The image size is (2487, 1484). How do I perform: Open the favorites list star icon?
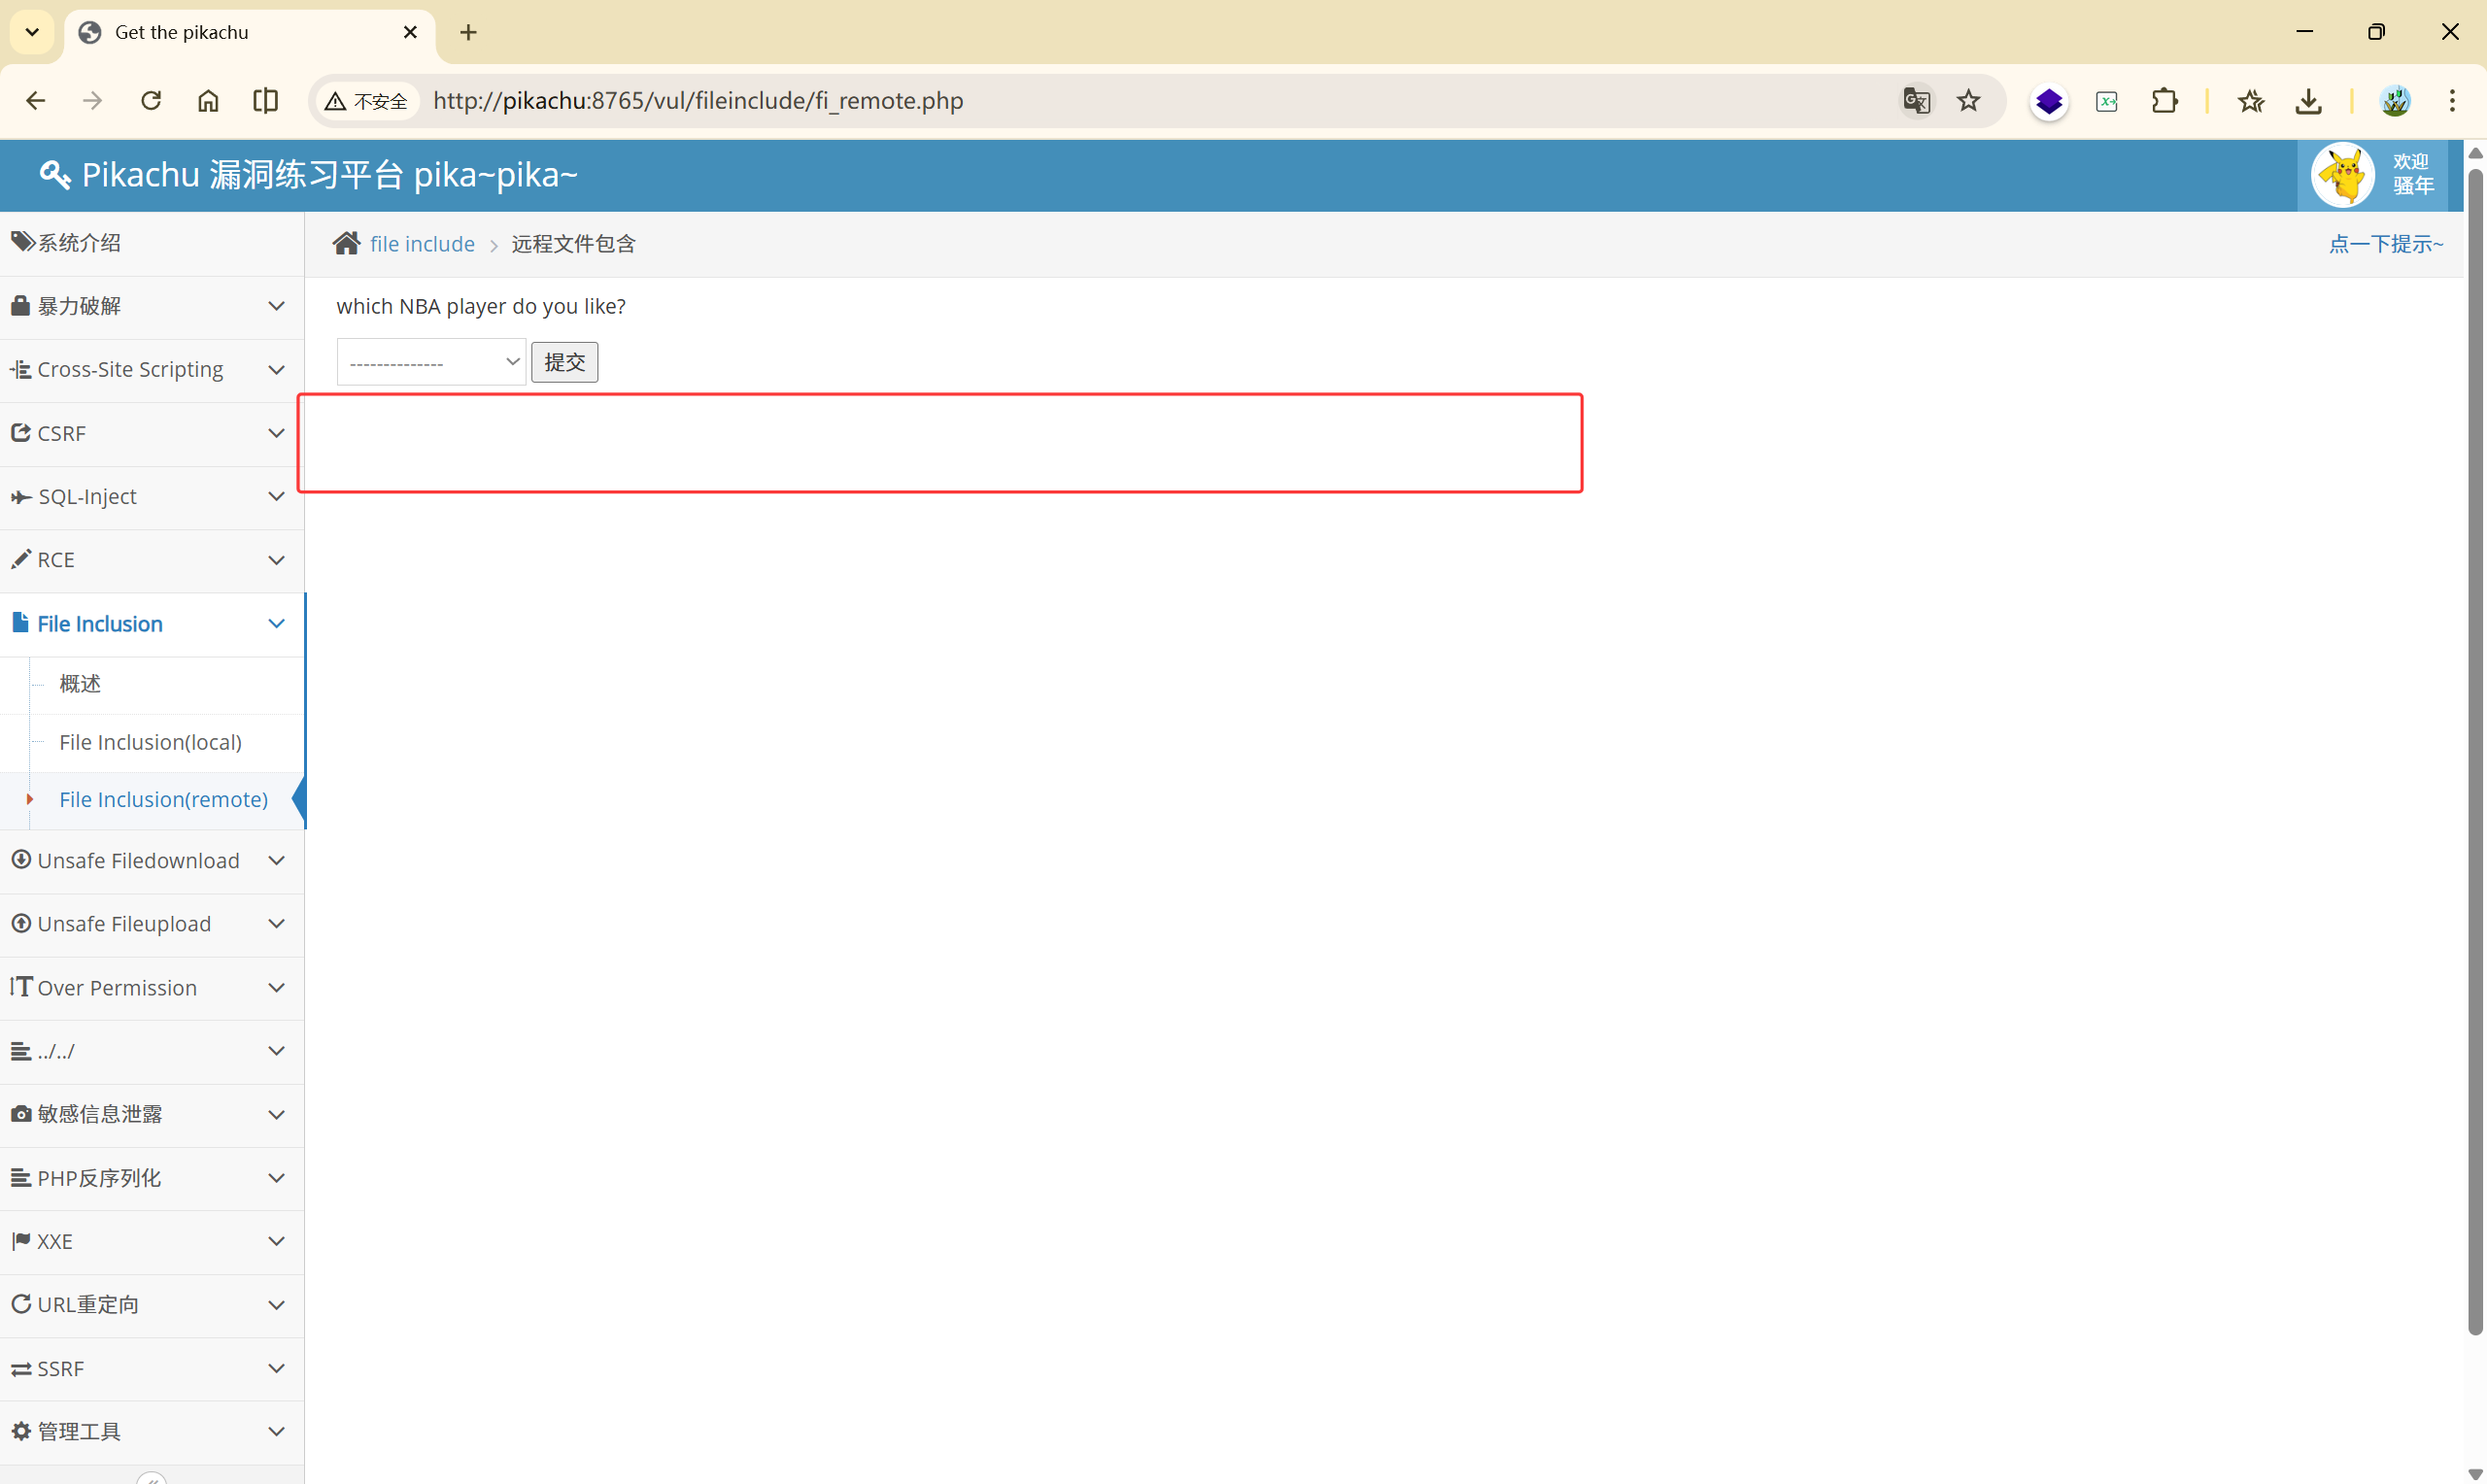tap(2251, 101)
